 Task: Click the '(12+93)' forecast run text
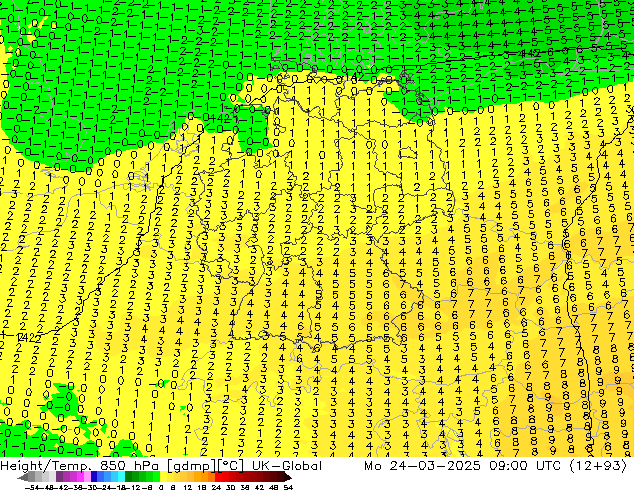(598, 466)
